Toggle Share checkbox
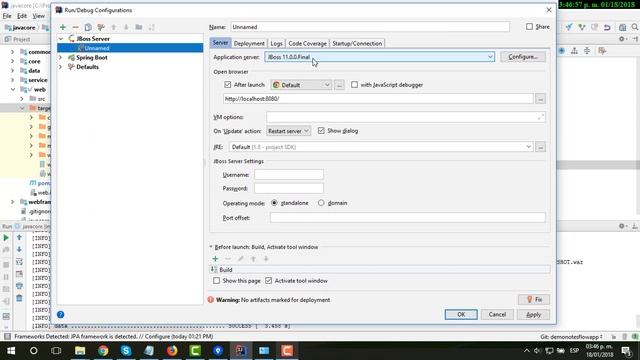Image resolution: width=640 pixels, height=360 pixels. (529, 27)
